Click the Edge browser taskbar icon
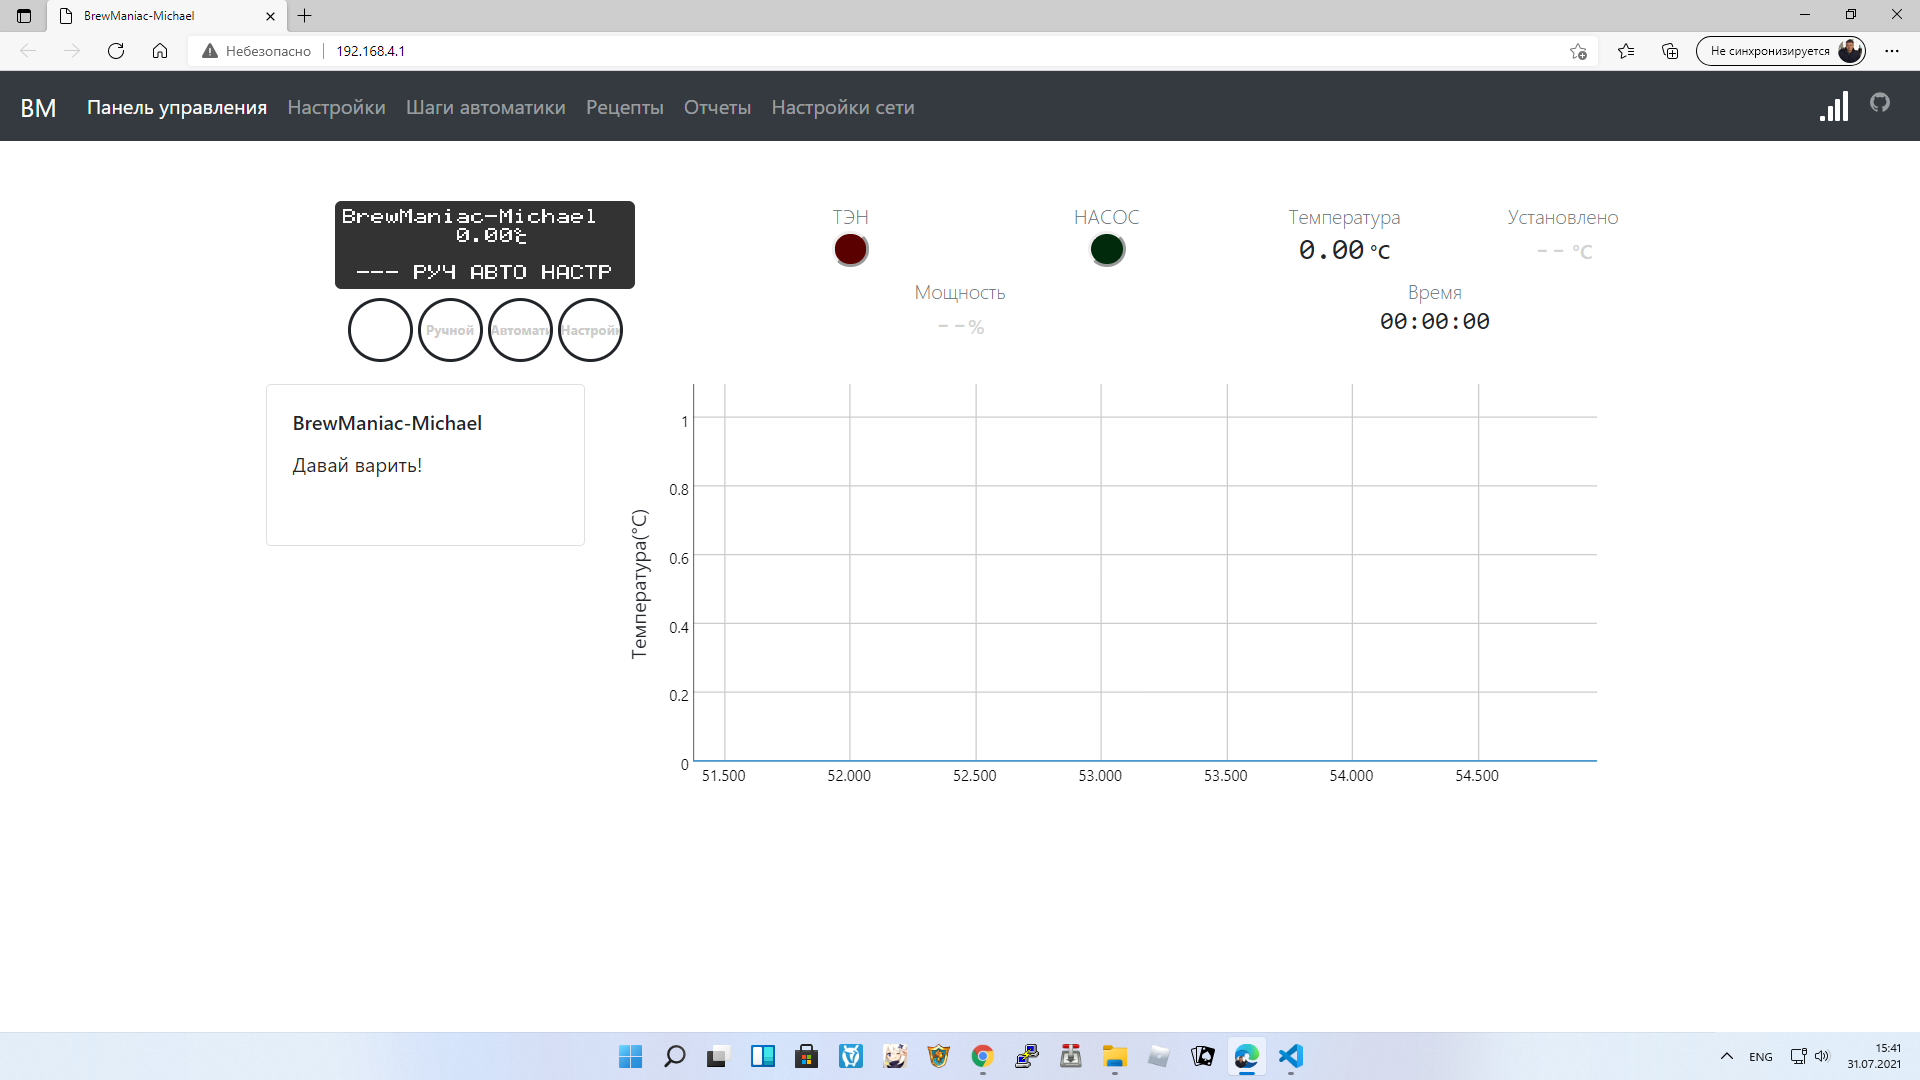This screenshot has height=1080, width=1920. click(x=1246, y=1056)
